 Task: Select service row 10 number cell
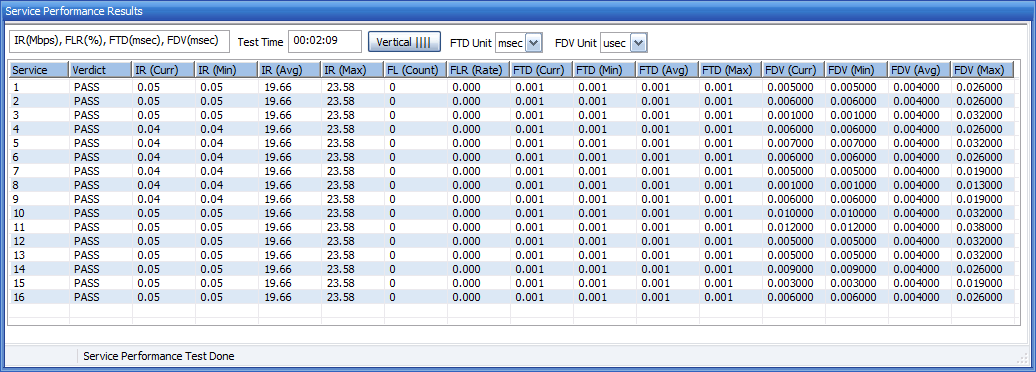[x=38, y=213]
